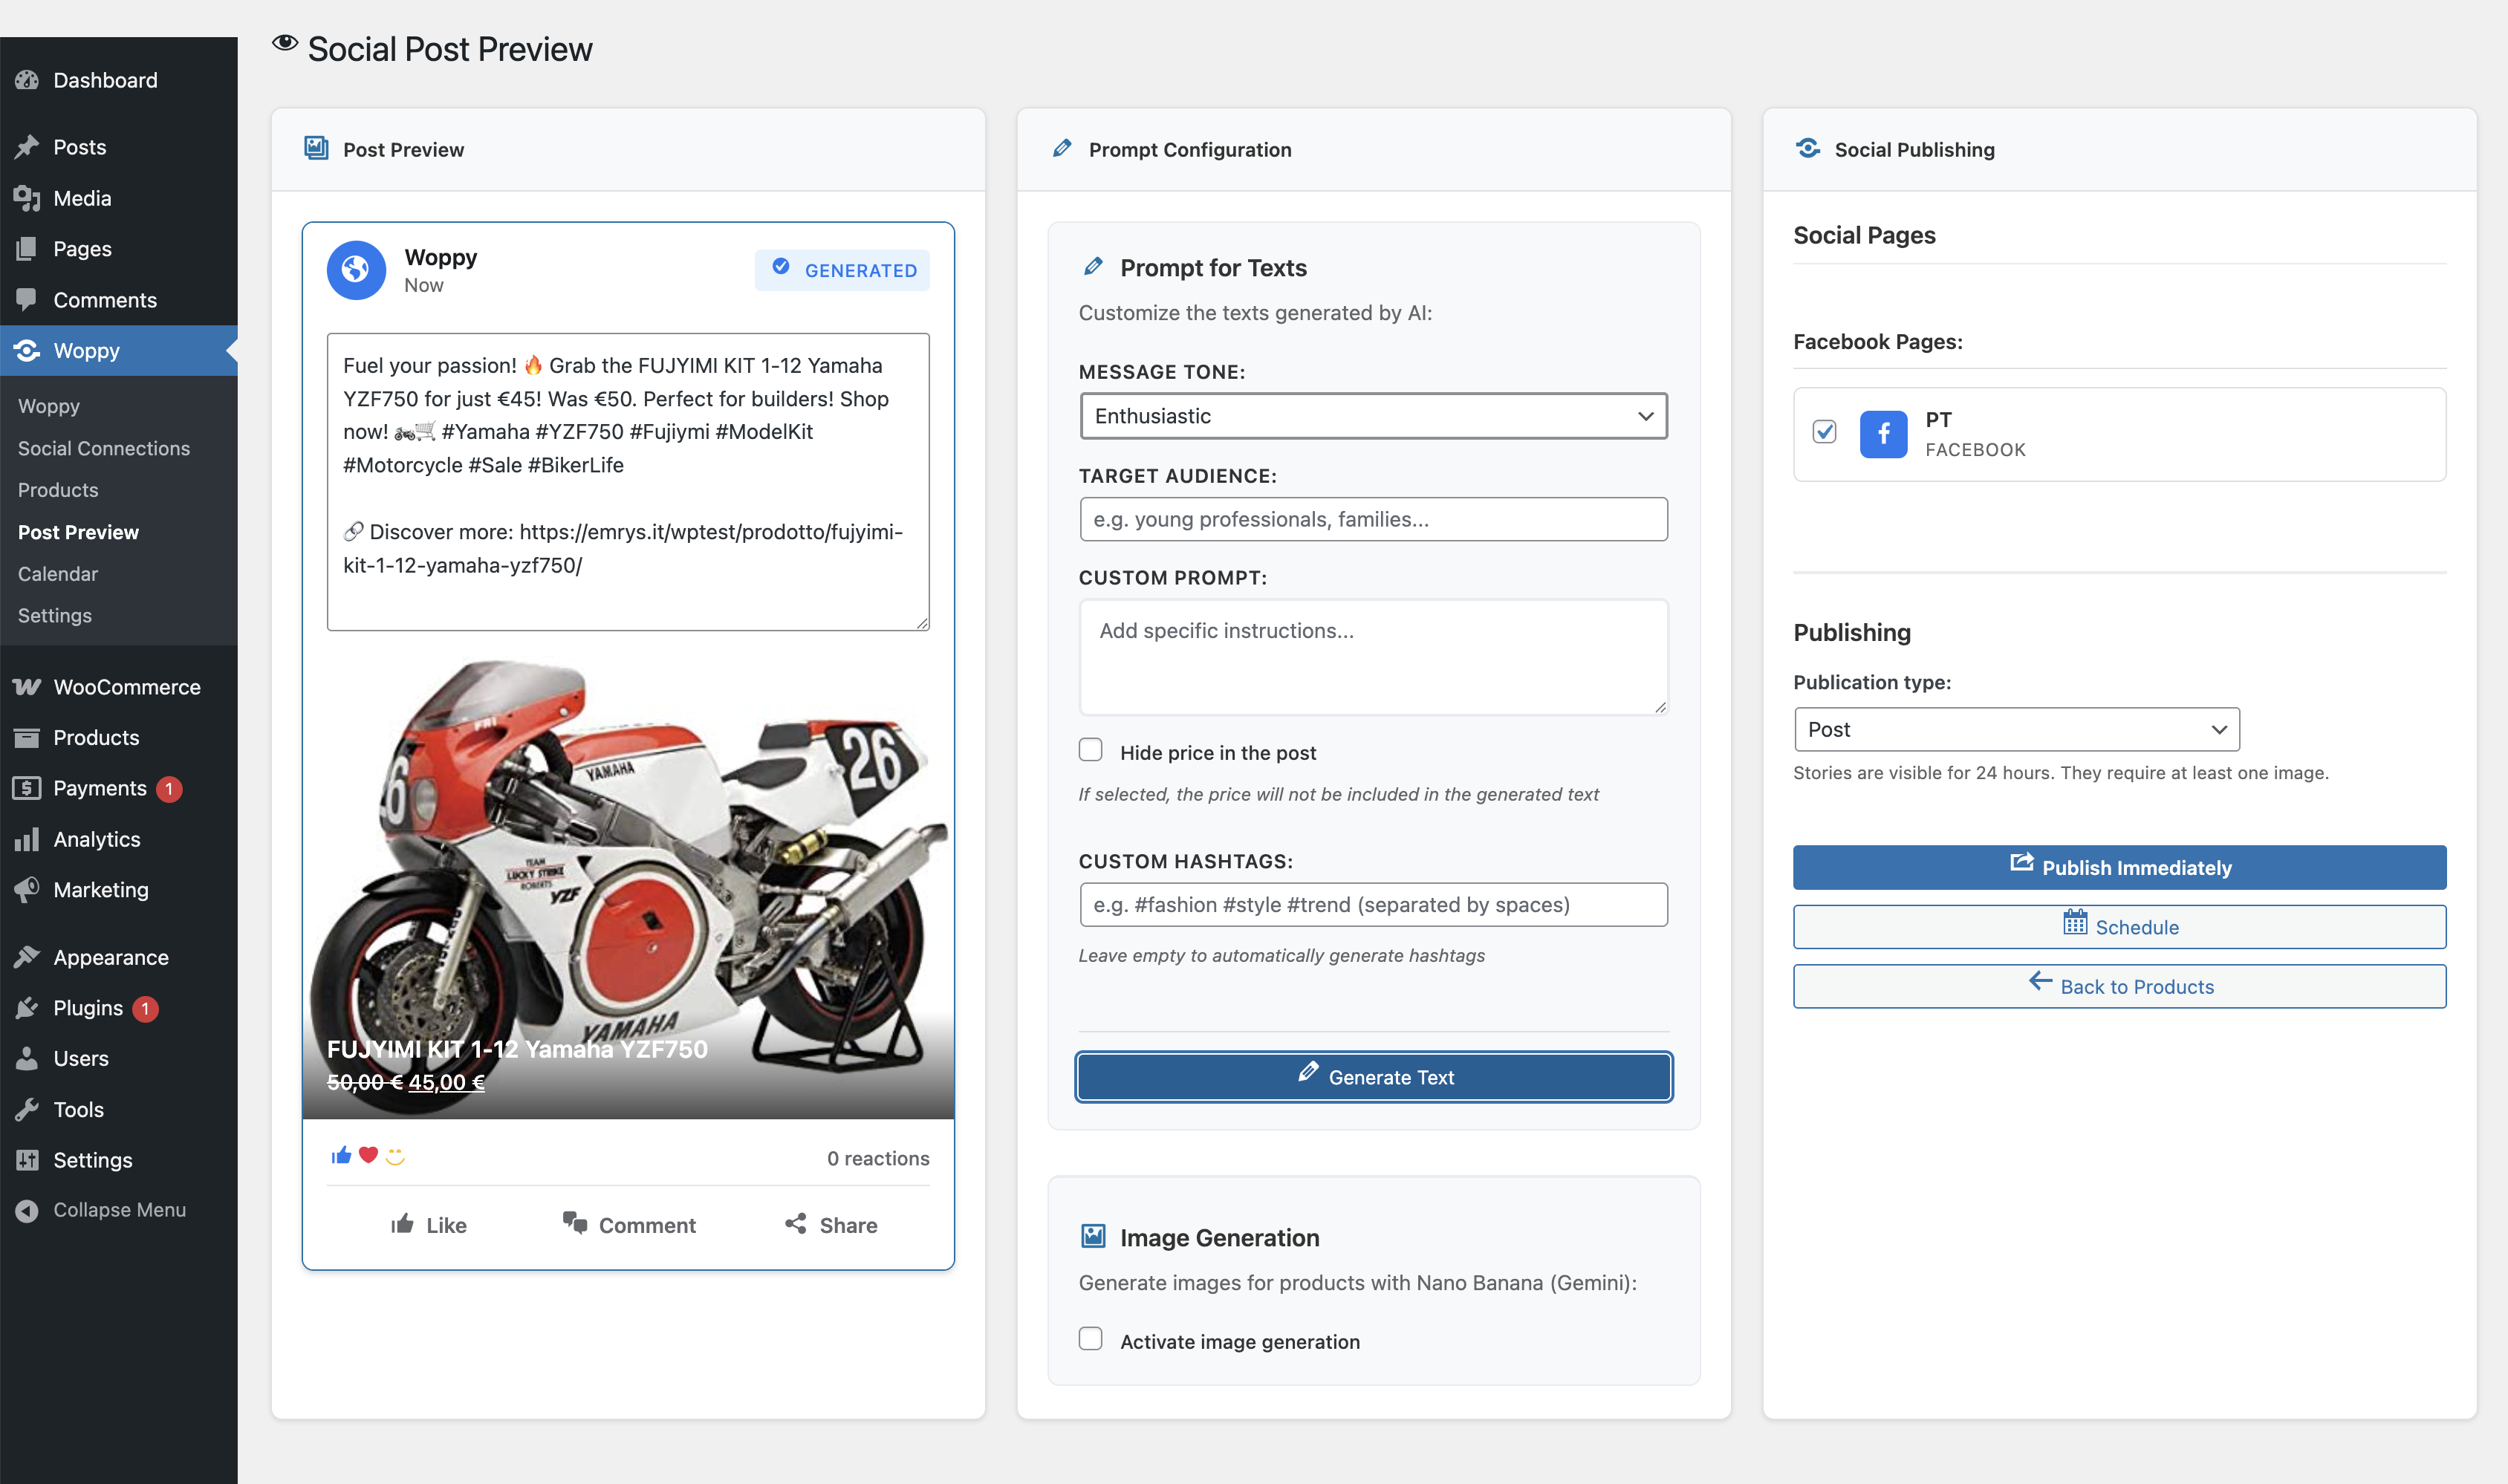Click the Yamaha motorcycle product image
The height and width of the screenshot is (1484, 2508).
pyautogui.click(x=628, y=885)
